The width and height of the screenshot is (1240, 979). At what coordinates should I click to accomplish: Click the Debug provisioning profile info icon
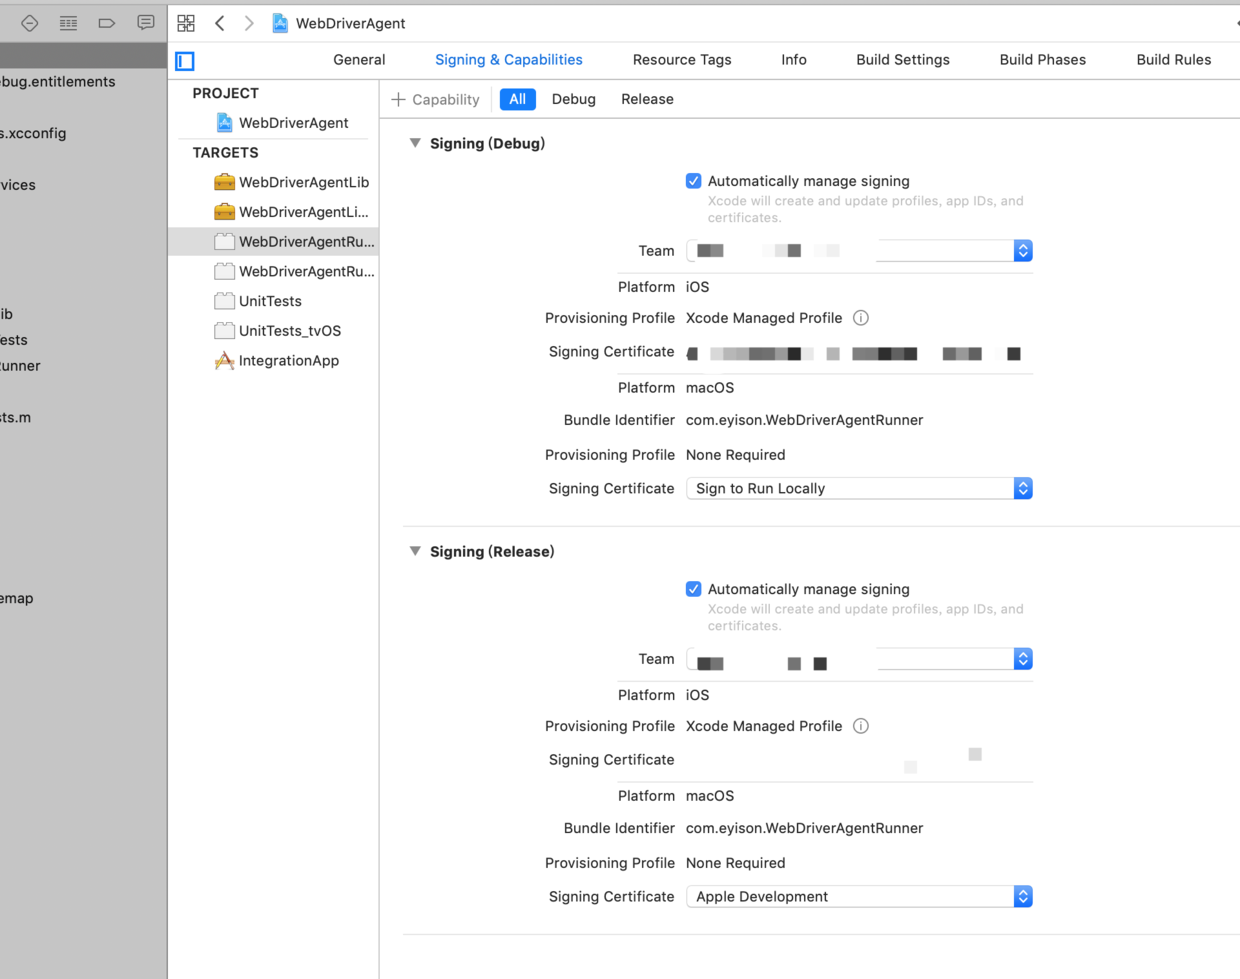[861, 318]
